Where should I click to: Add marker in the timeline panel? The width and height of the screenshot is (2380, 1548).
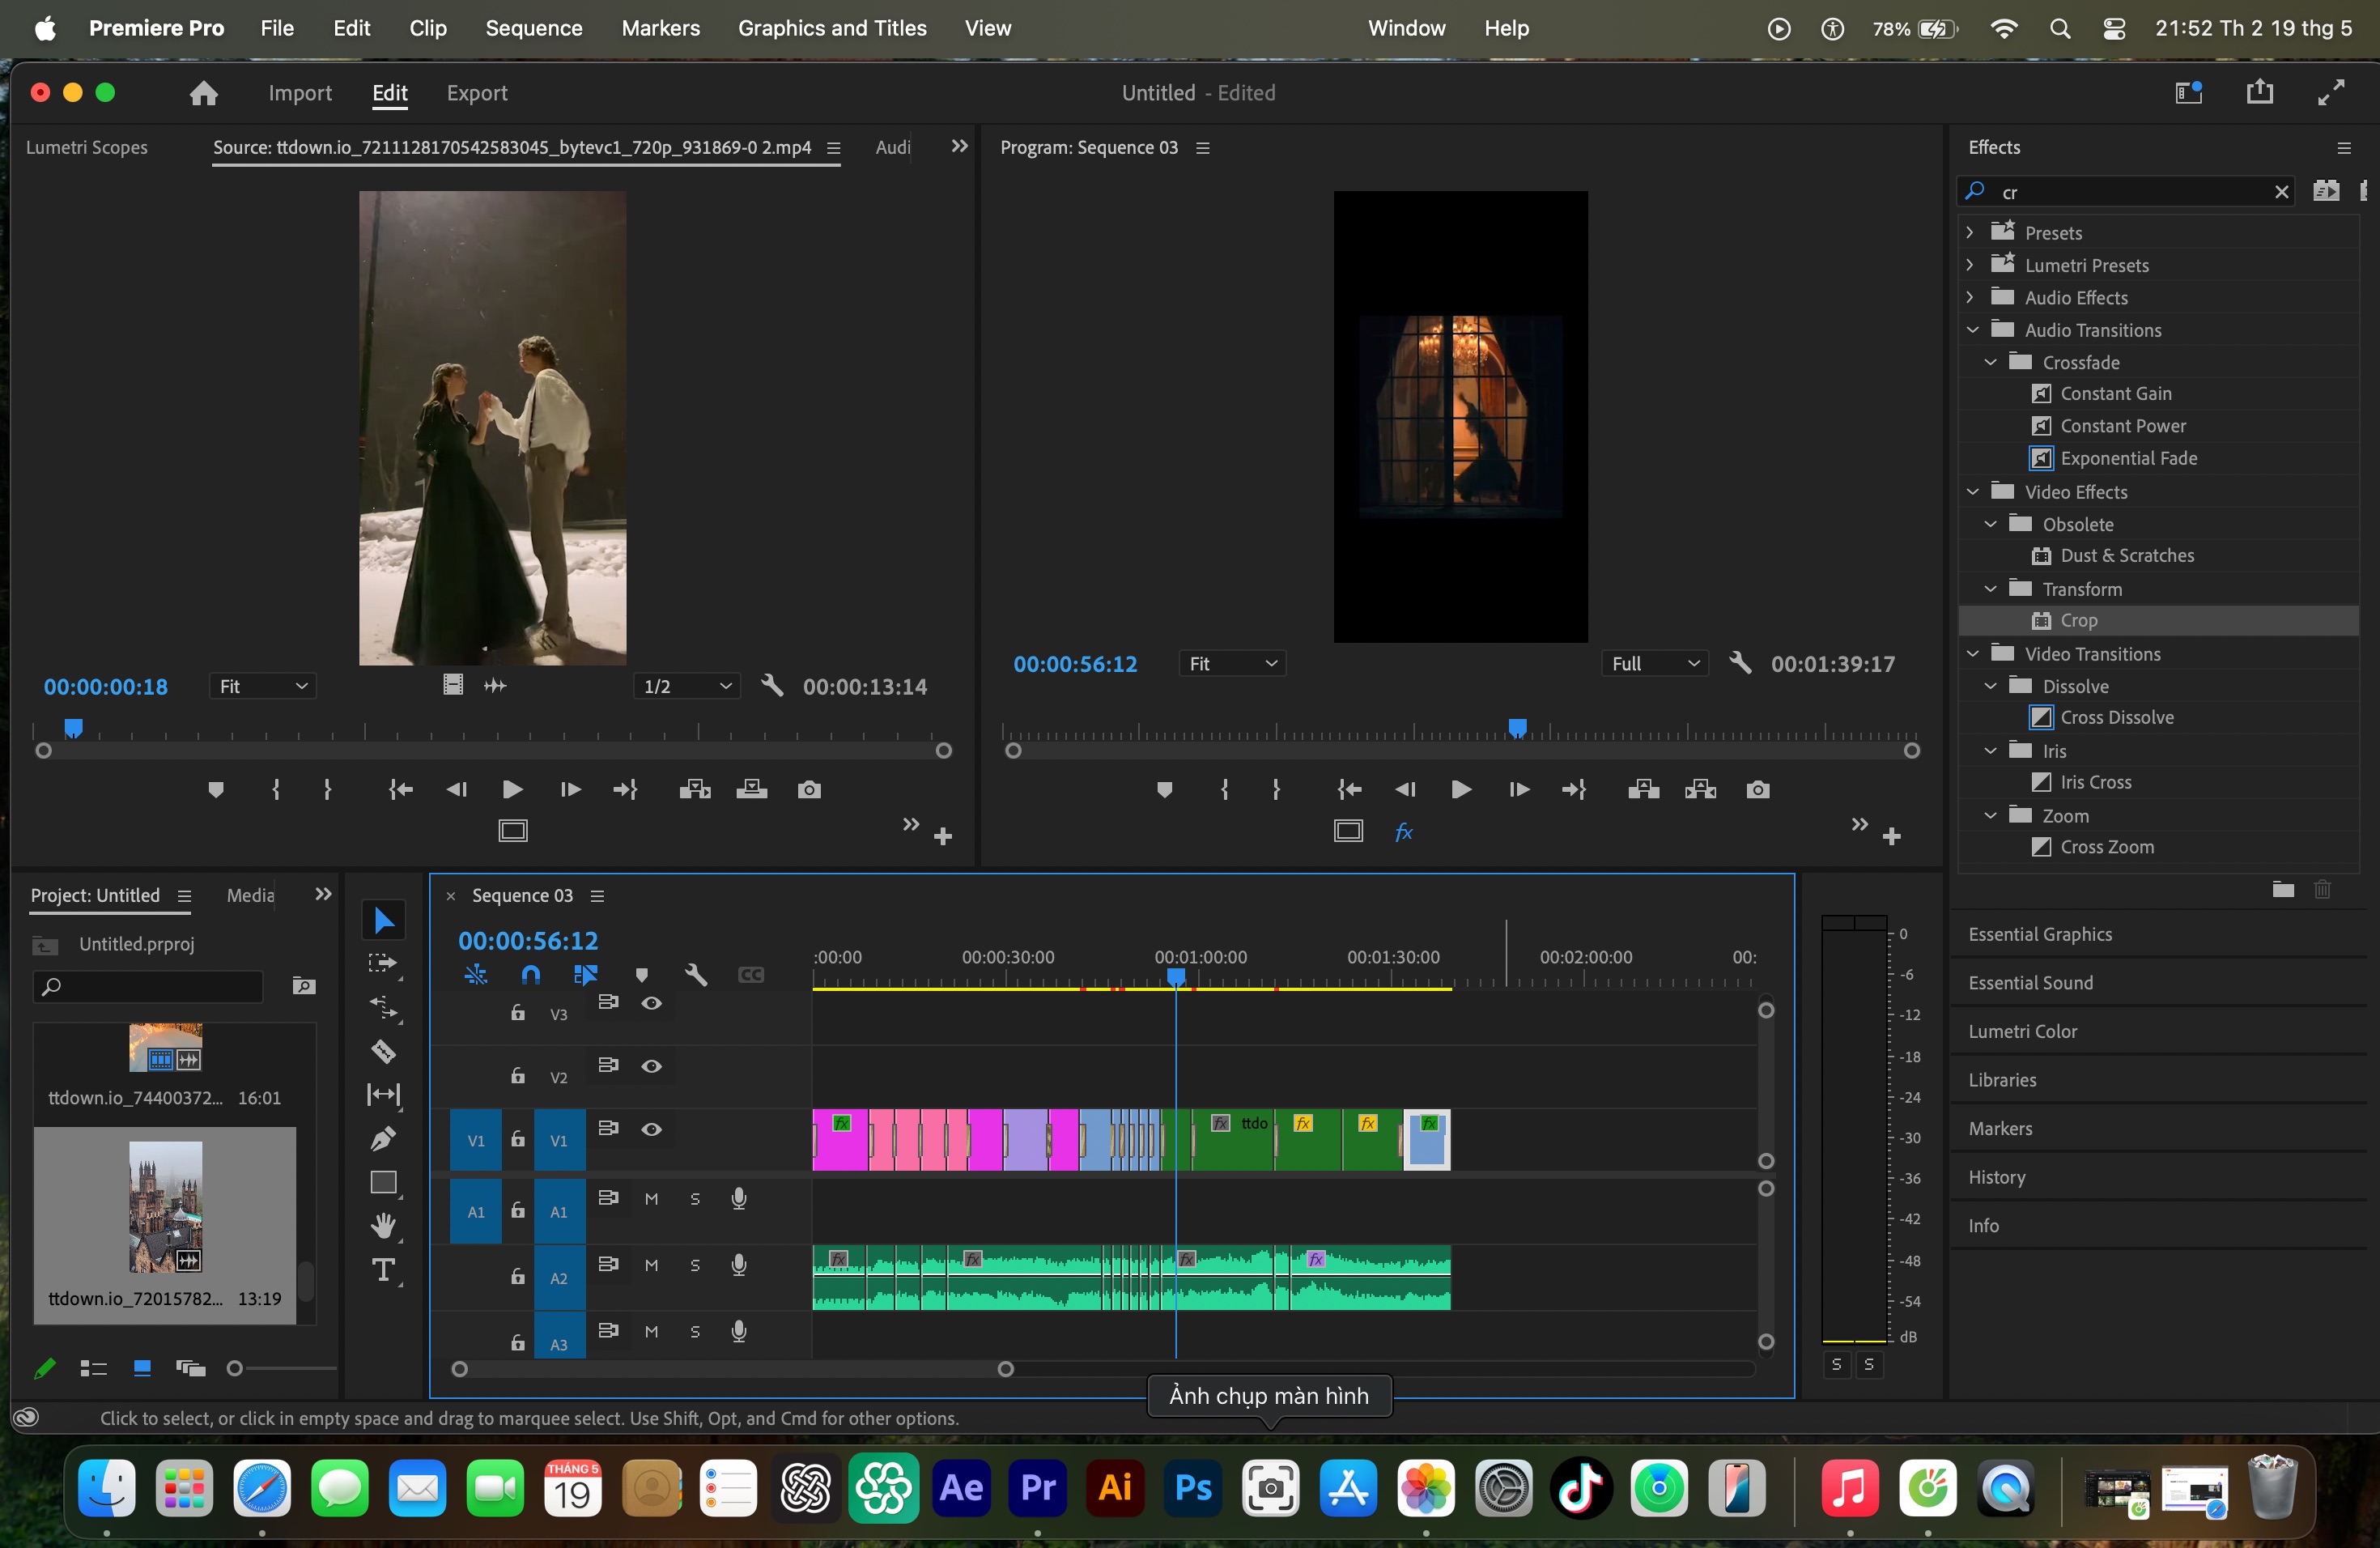pos(642,974)
